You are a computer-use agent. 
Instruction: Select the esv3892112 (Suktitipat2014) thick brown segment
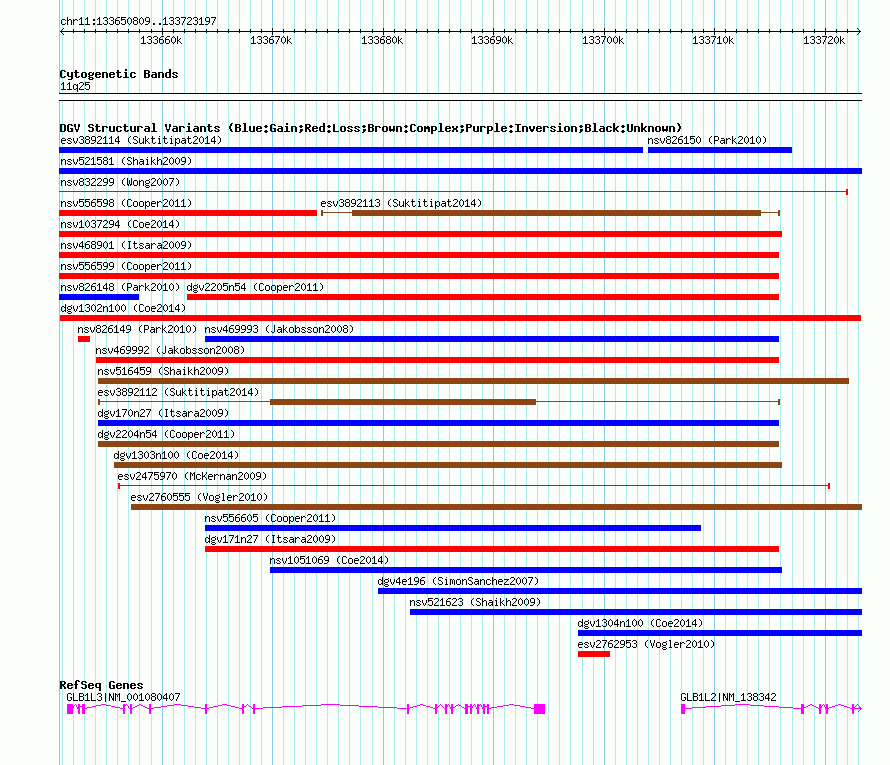pos(403,402)
